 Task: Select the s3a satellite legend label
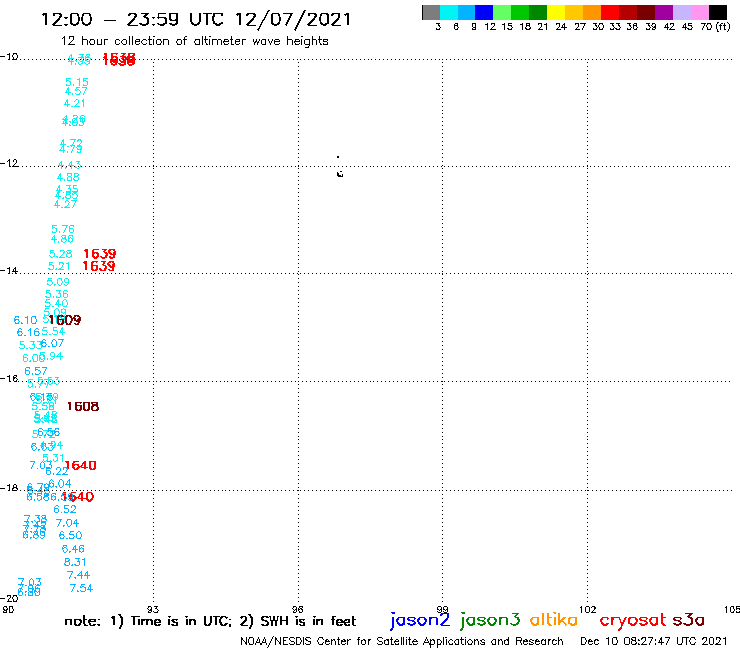coord(688,620)
